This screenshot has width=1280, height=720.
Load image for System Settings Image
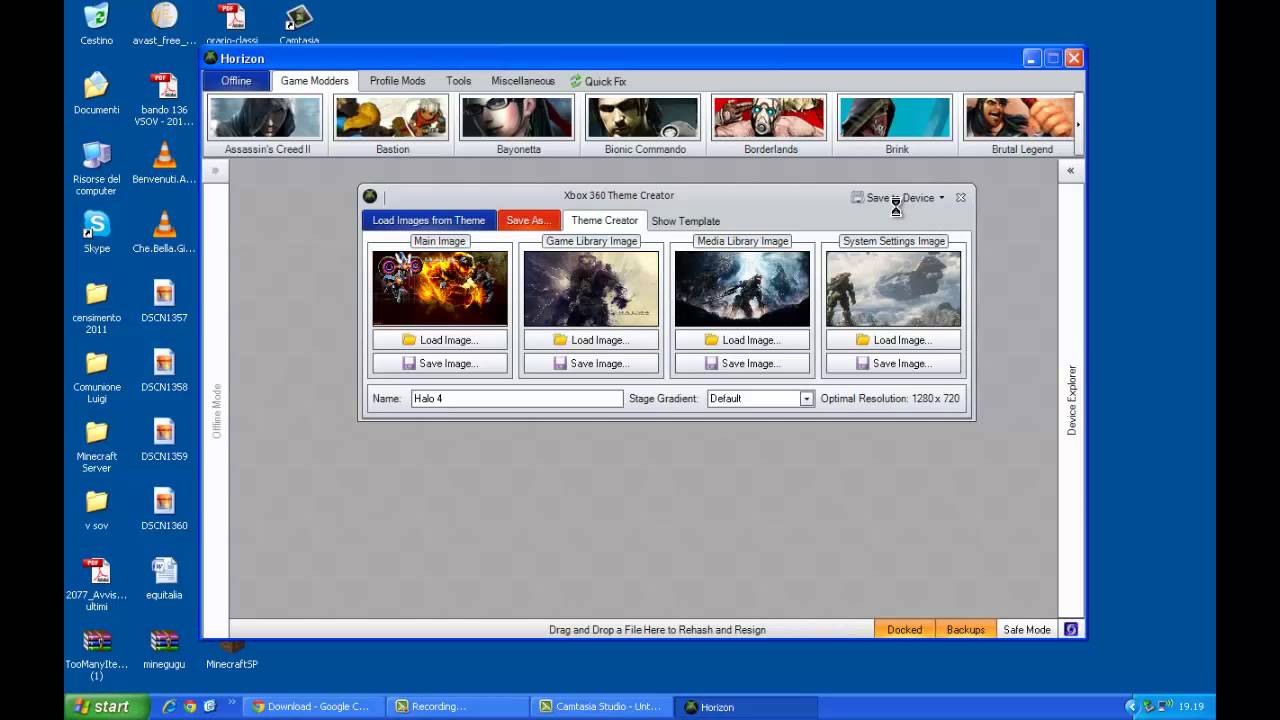pos(893,340)
